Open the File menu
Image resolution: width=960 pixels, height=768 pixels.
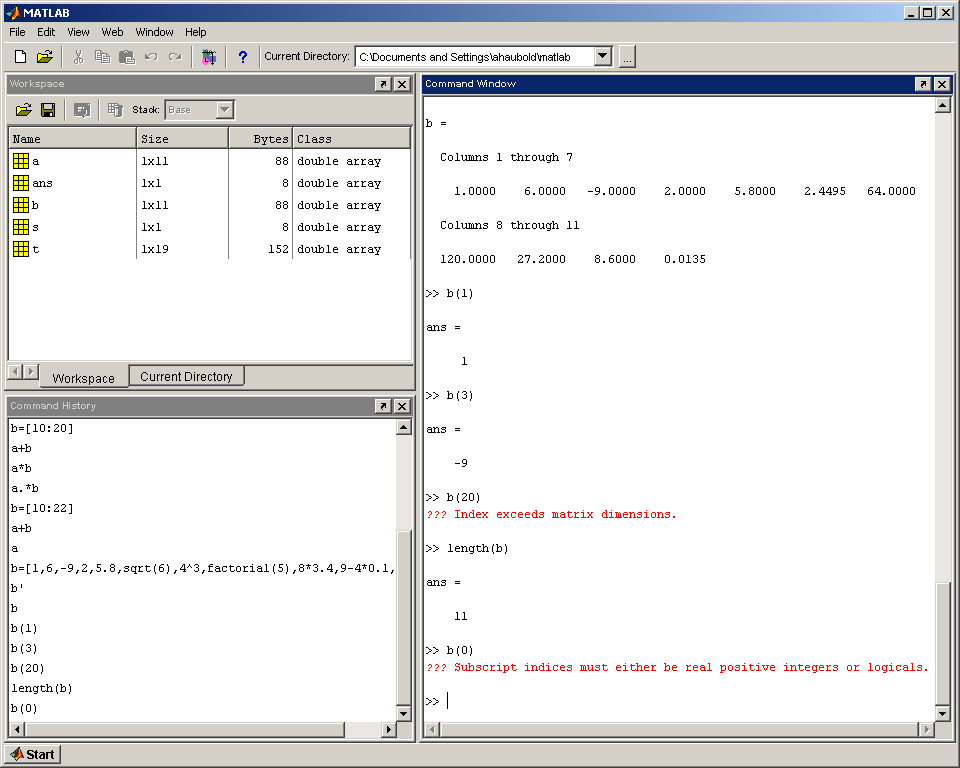point(17,32)
